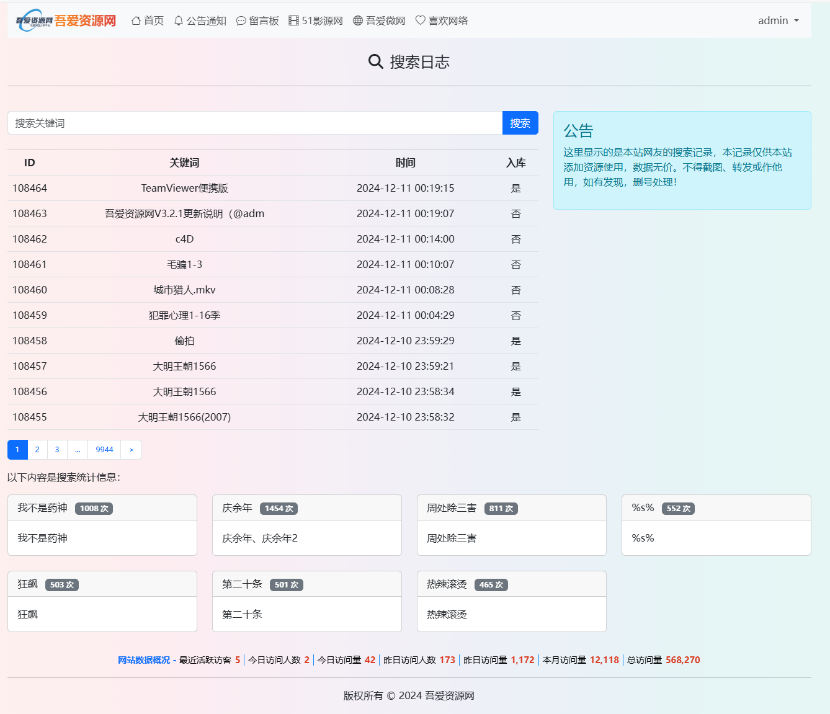The width and height of the screenshot is (830, 714).
Task: Click the pagination ellipsis item
Action: (77, 449)
